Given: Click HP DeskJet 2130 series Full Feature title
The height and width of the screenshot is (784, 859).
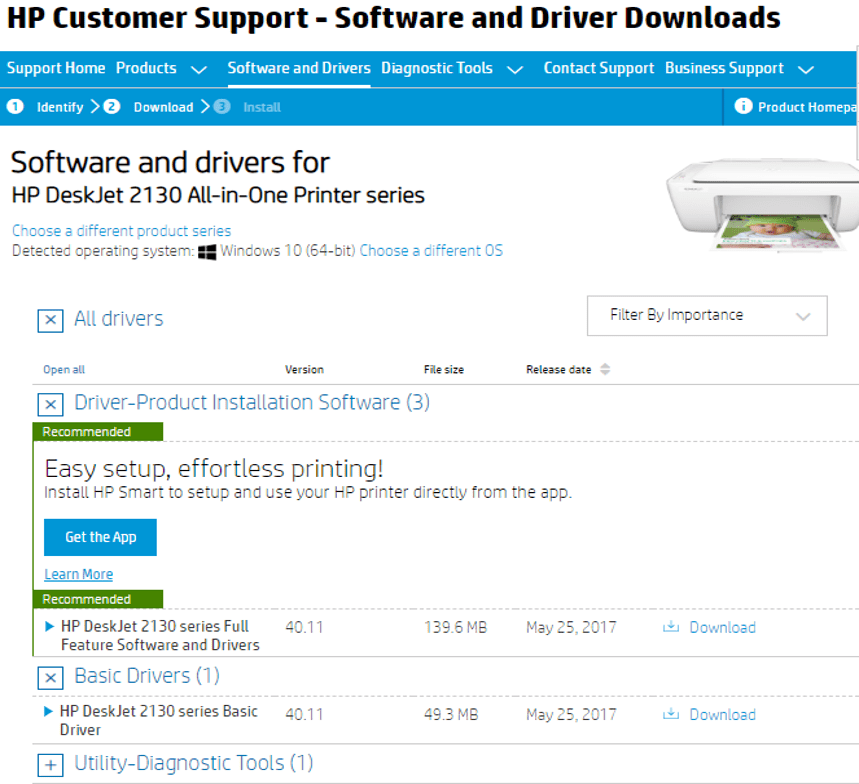Looking at the screenshot, I should (x=160, y=635).
